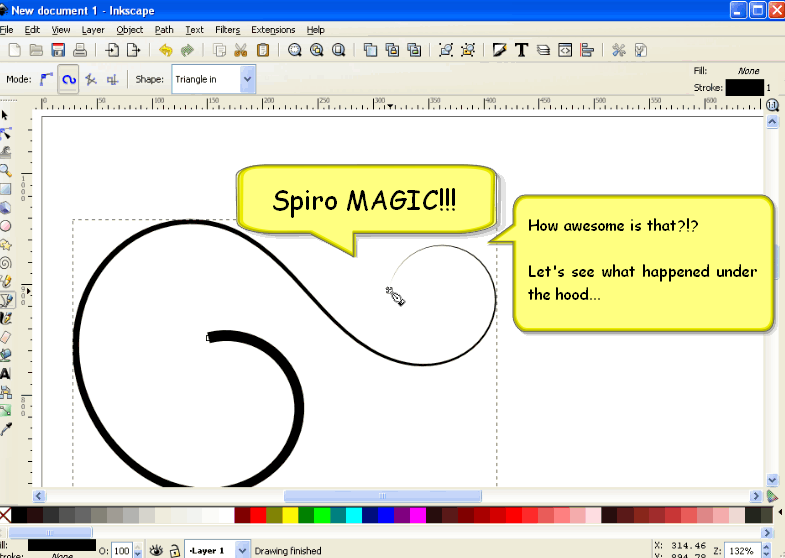Viewport: 785px width, 558px height.
Task: Click the Cut scissors icon
Action: tap(241, 50)
